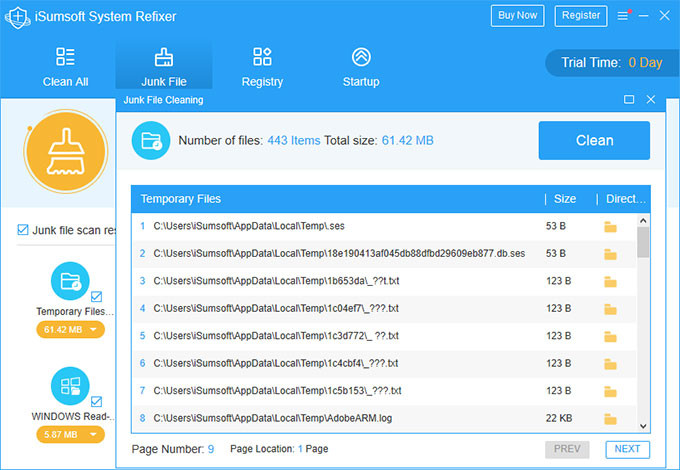
Task: Select the AdobeARM.log file path
Action: click(272, 418)
